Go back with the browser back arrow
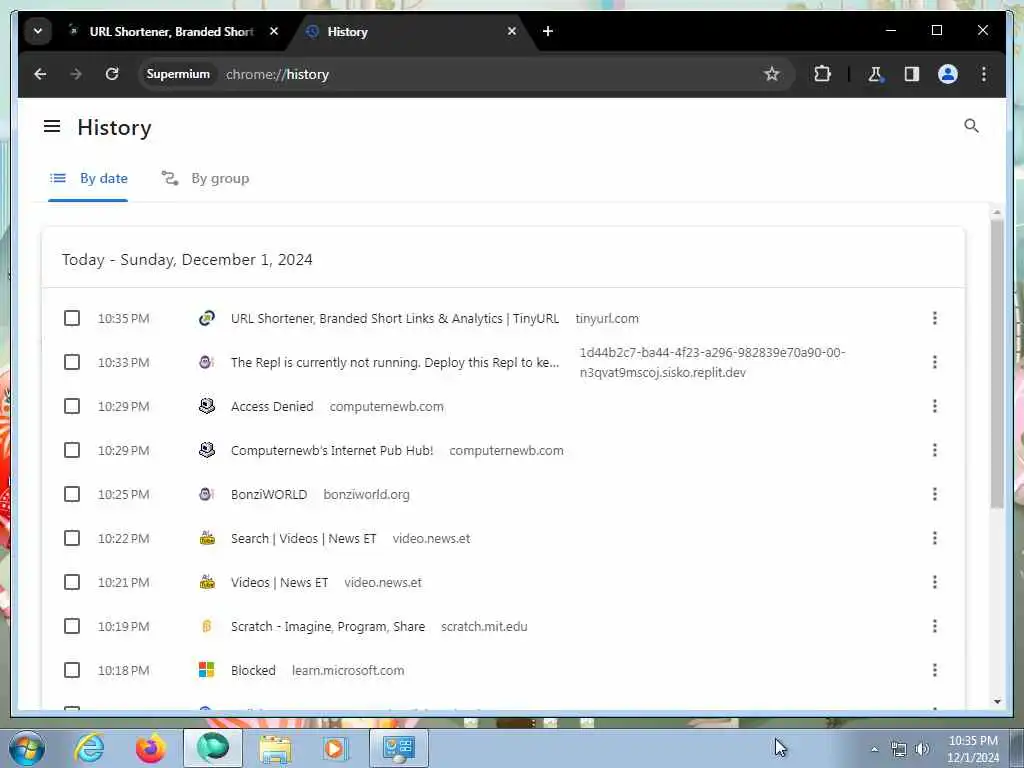This screenshot has height=768, width=1024. click(x=40, y=74)
